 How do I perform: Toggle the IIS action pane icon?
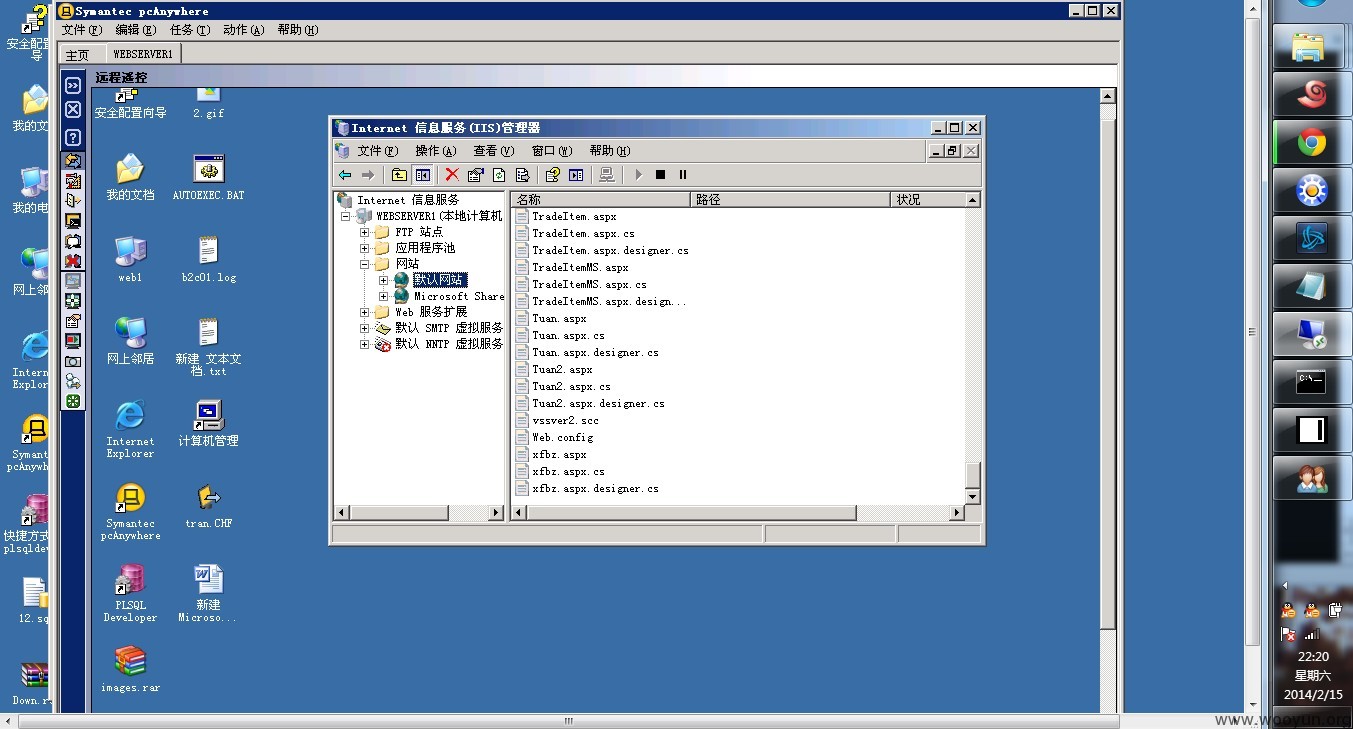(x=576, y=175)
